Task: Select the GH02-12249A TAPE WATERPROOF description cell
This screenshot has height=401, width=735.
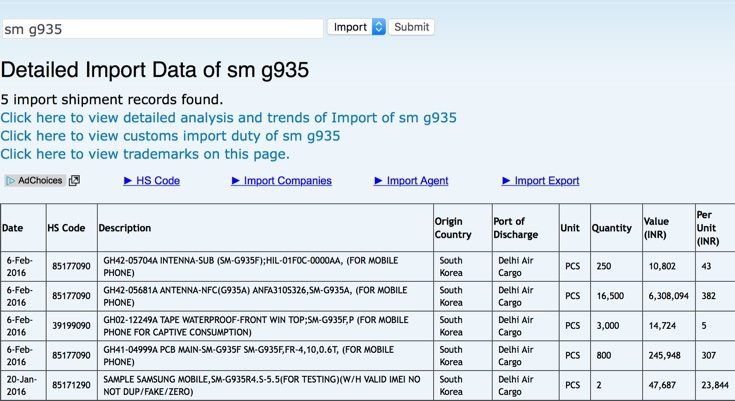Action: (265, 326)
